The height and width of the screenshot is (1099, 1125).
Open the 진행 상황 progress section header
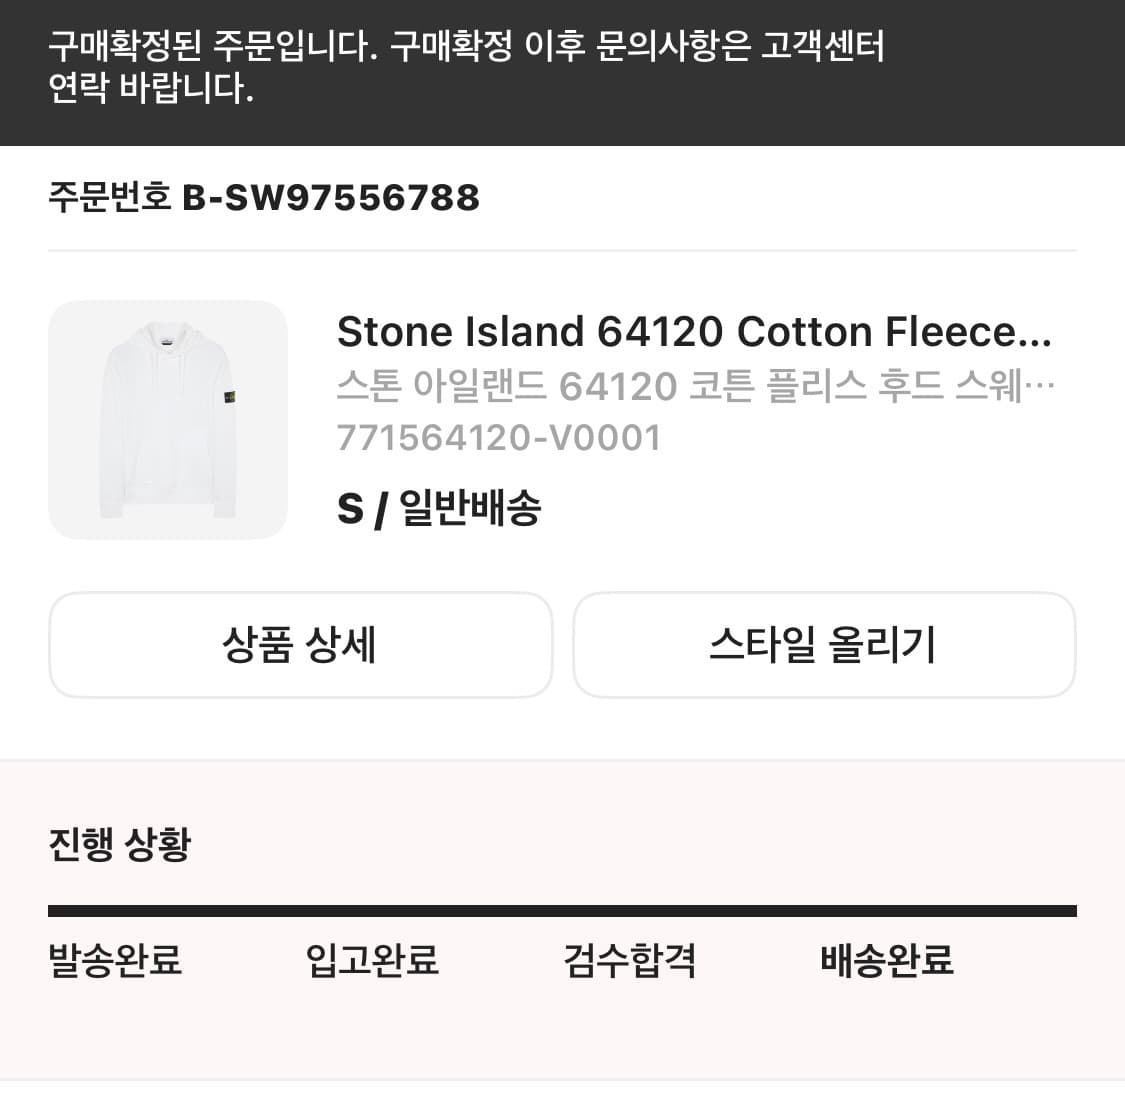(121, 845)
